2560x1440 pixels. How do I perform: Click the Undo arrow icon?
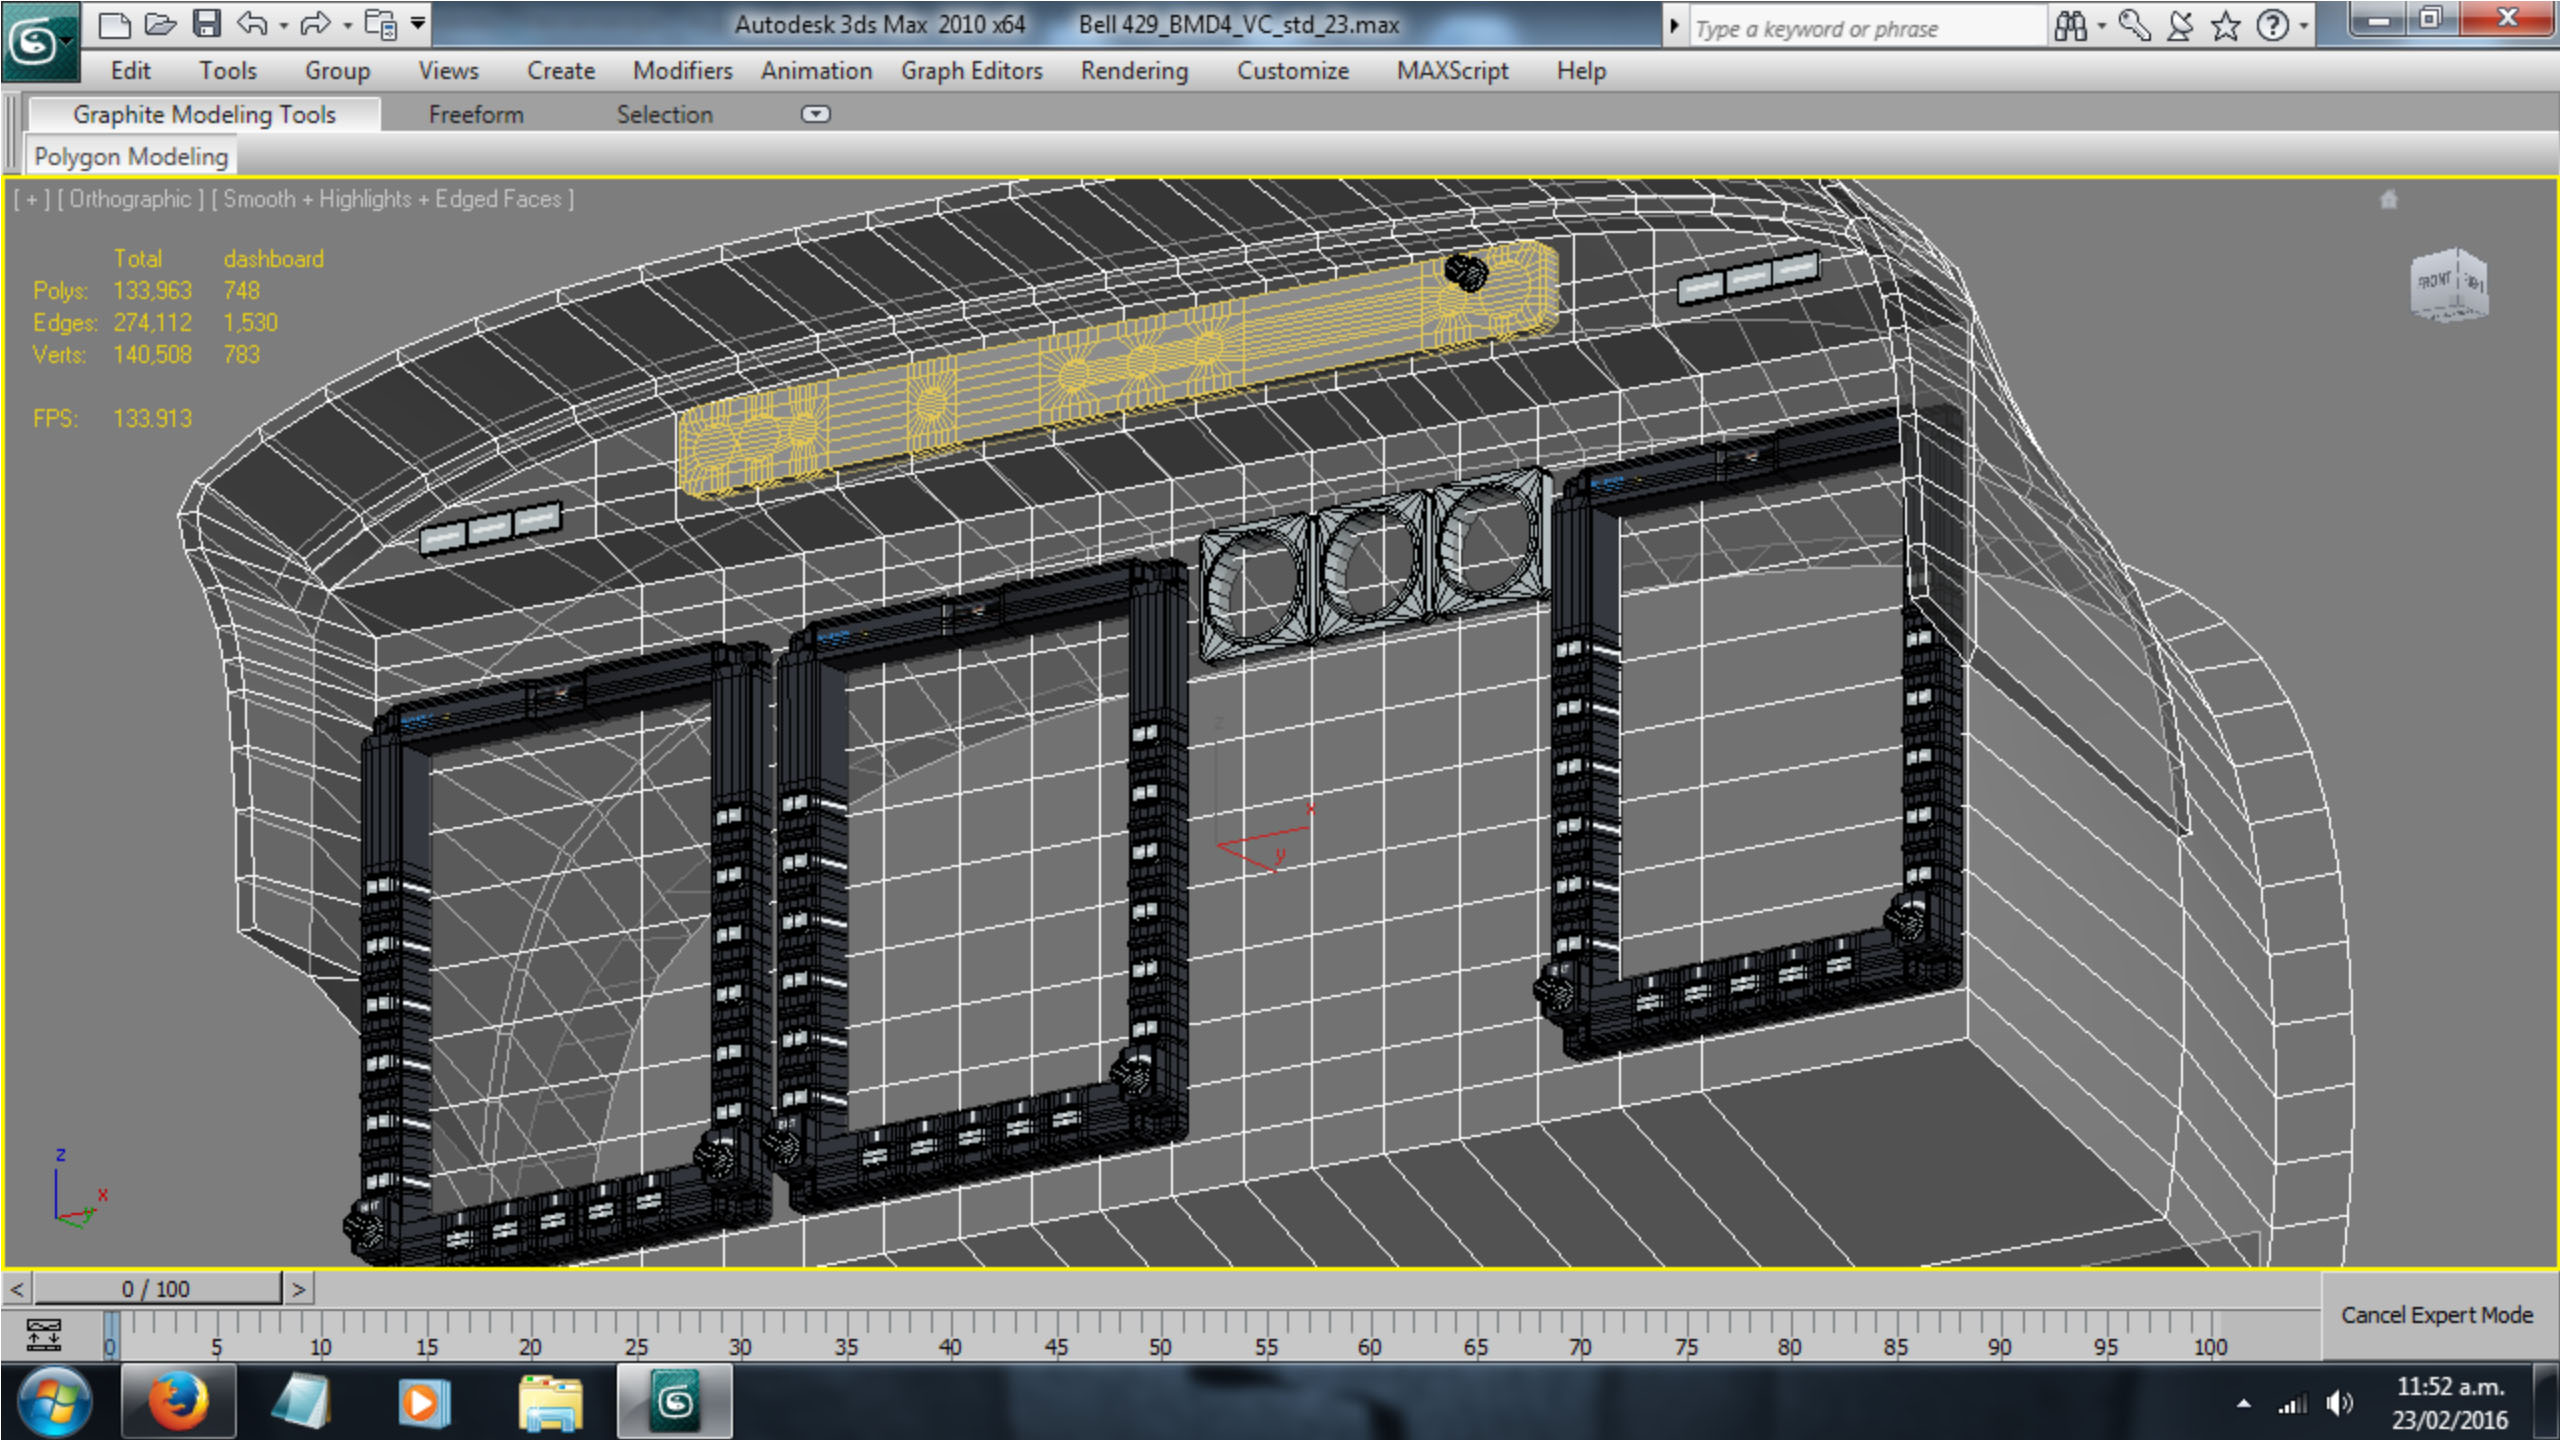(252, 24)
